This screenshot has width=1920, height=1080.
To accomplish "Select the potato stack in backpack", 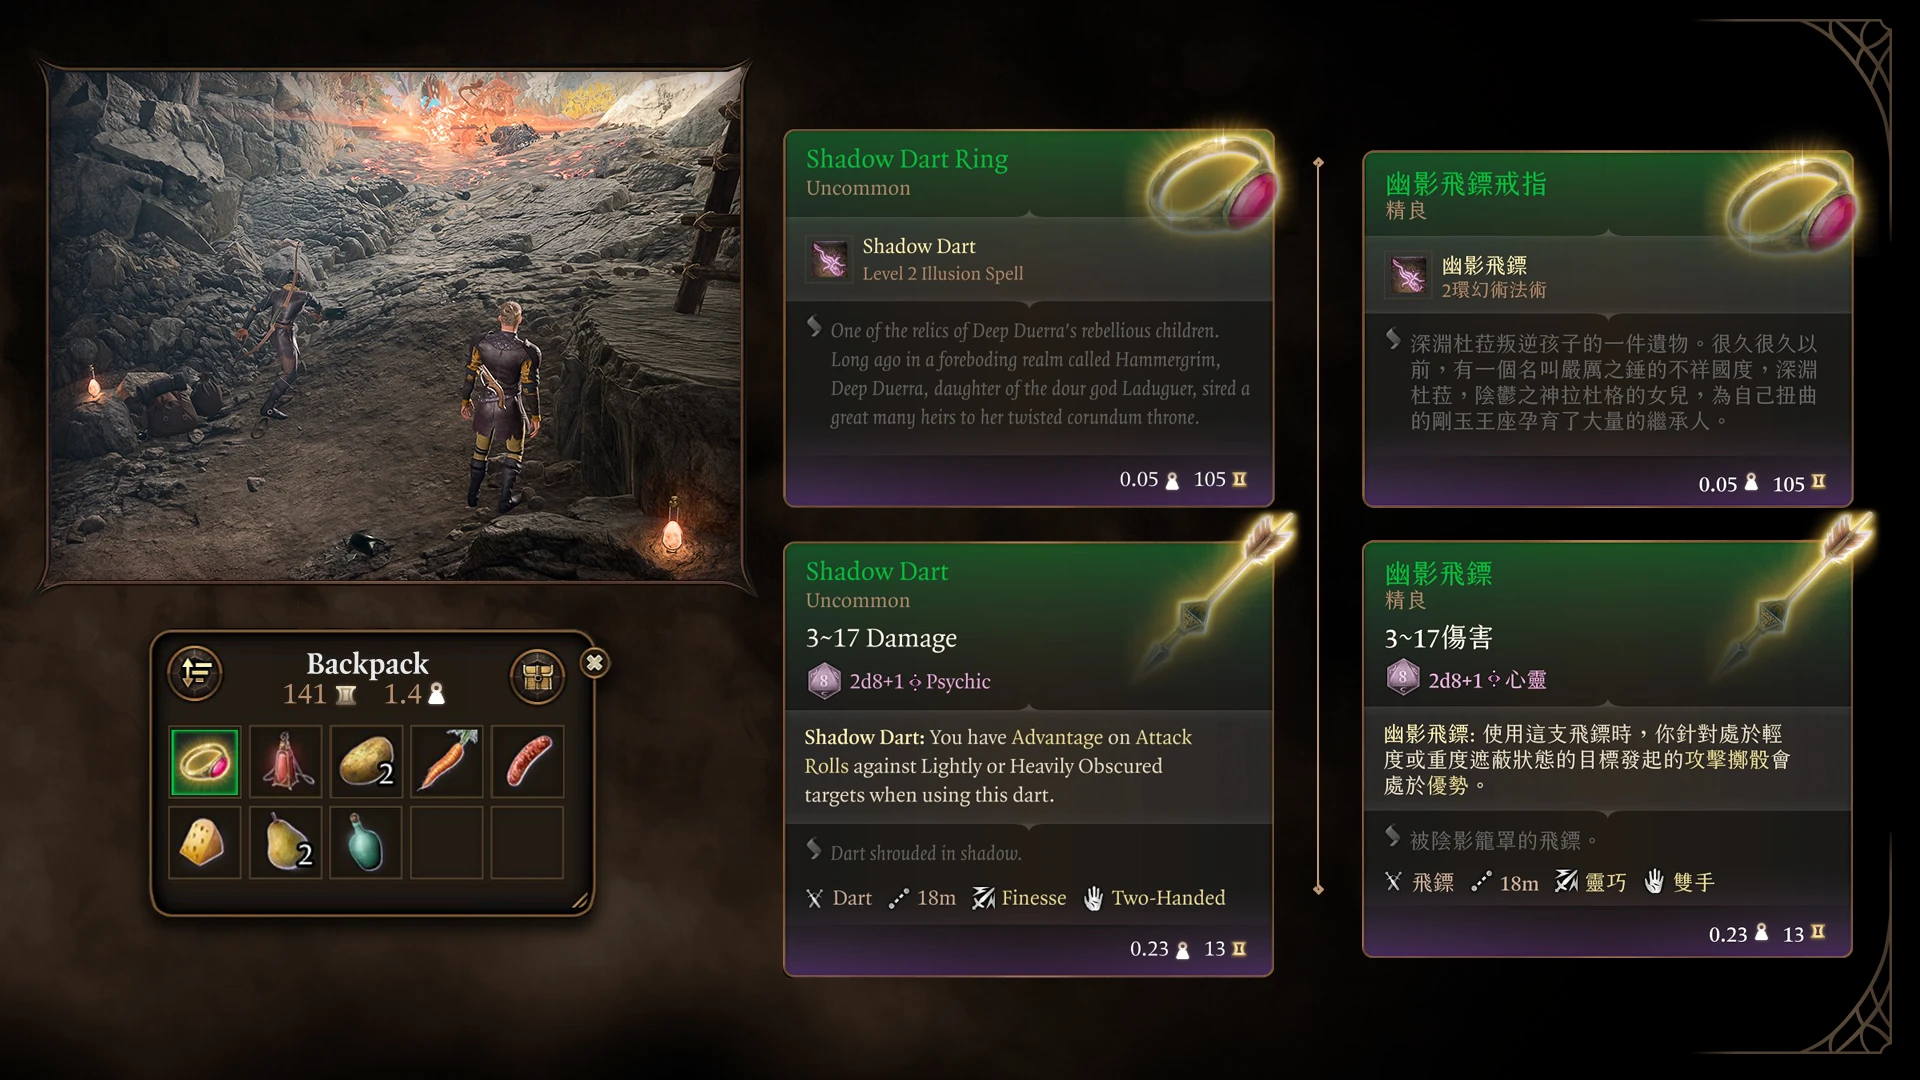I will click(x=366, y=761).
